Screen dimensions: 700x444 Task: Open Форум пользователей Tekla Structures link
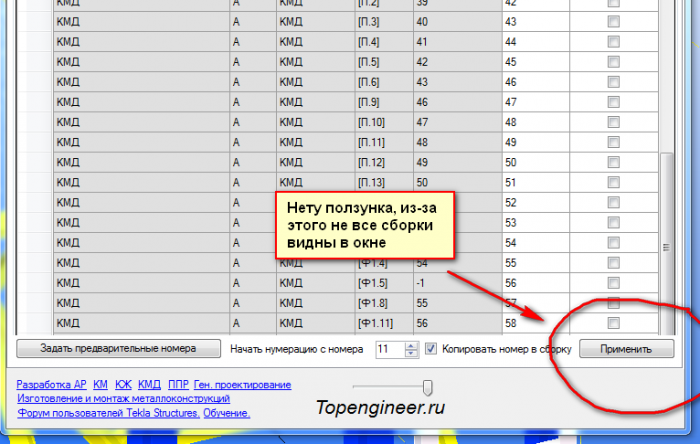coord(108,413)
